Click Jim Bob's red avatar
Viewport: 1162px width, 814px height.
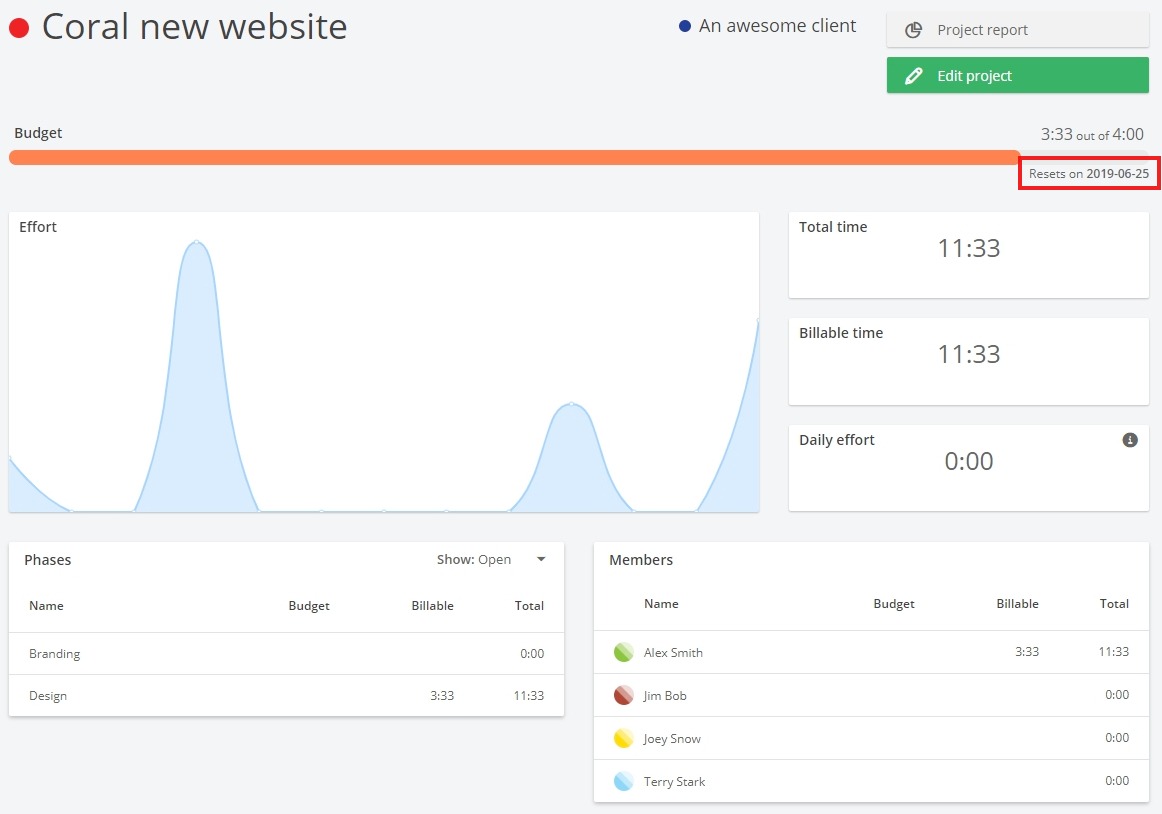tap(623, 695)
